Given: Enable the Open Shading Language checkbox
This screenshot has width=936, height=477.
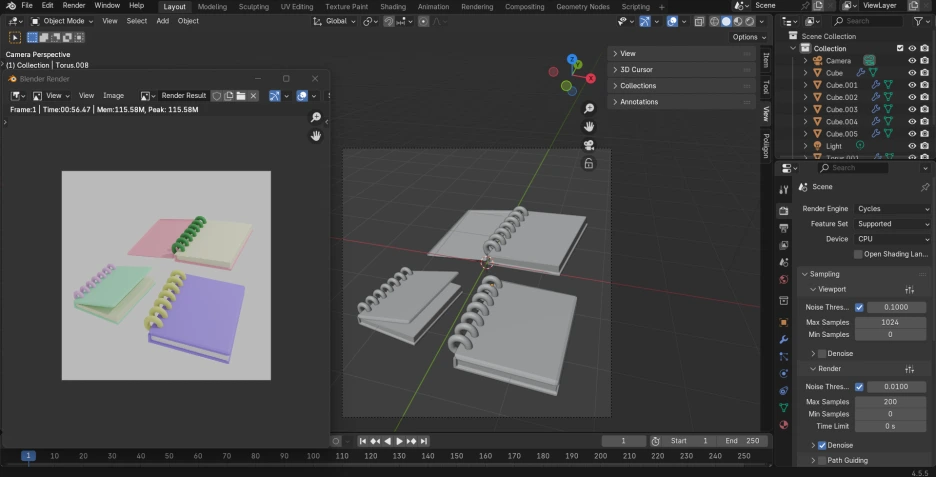Looking at the screenshot, I should [858, 254].
